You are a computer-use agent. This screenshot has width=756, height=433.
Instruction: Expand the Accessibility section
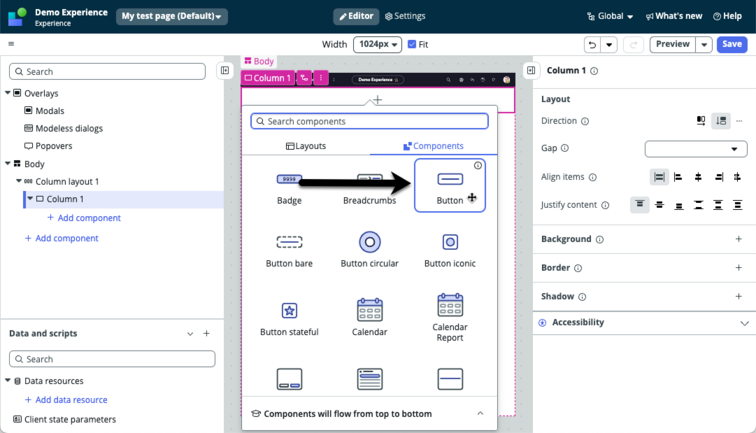644,323
